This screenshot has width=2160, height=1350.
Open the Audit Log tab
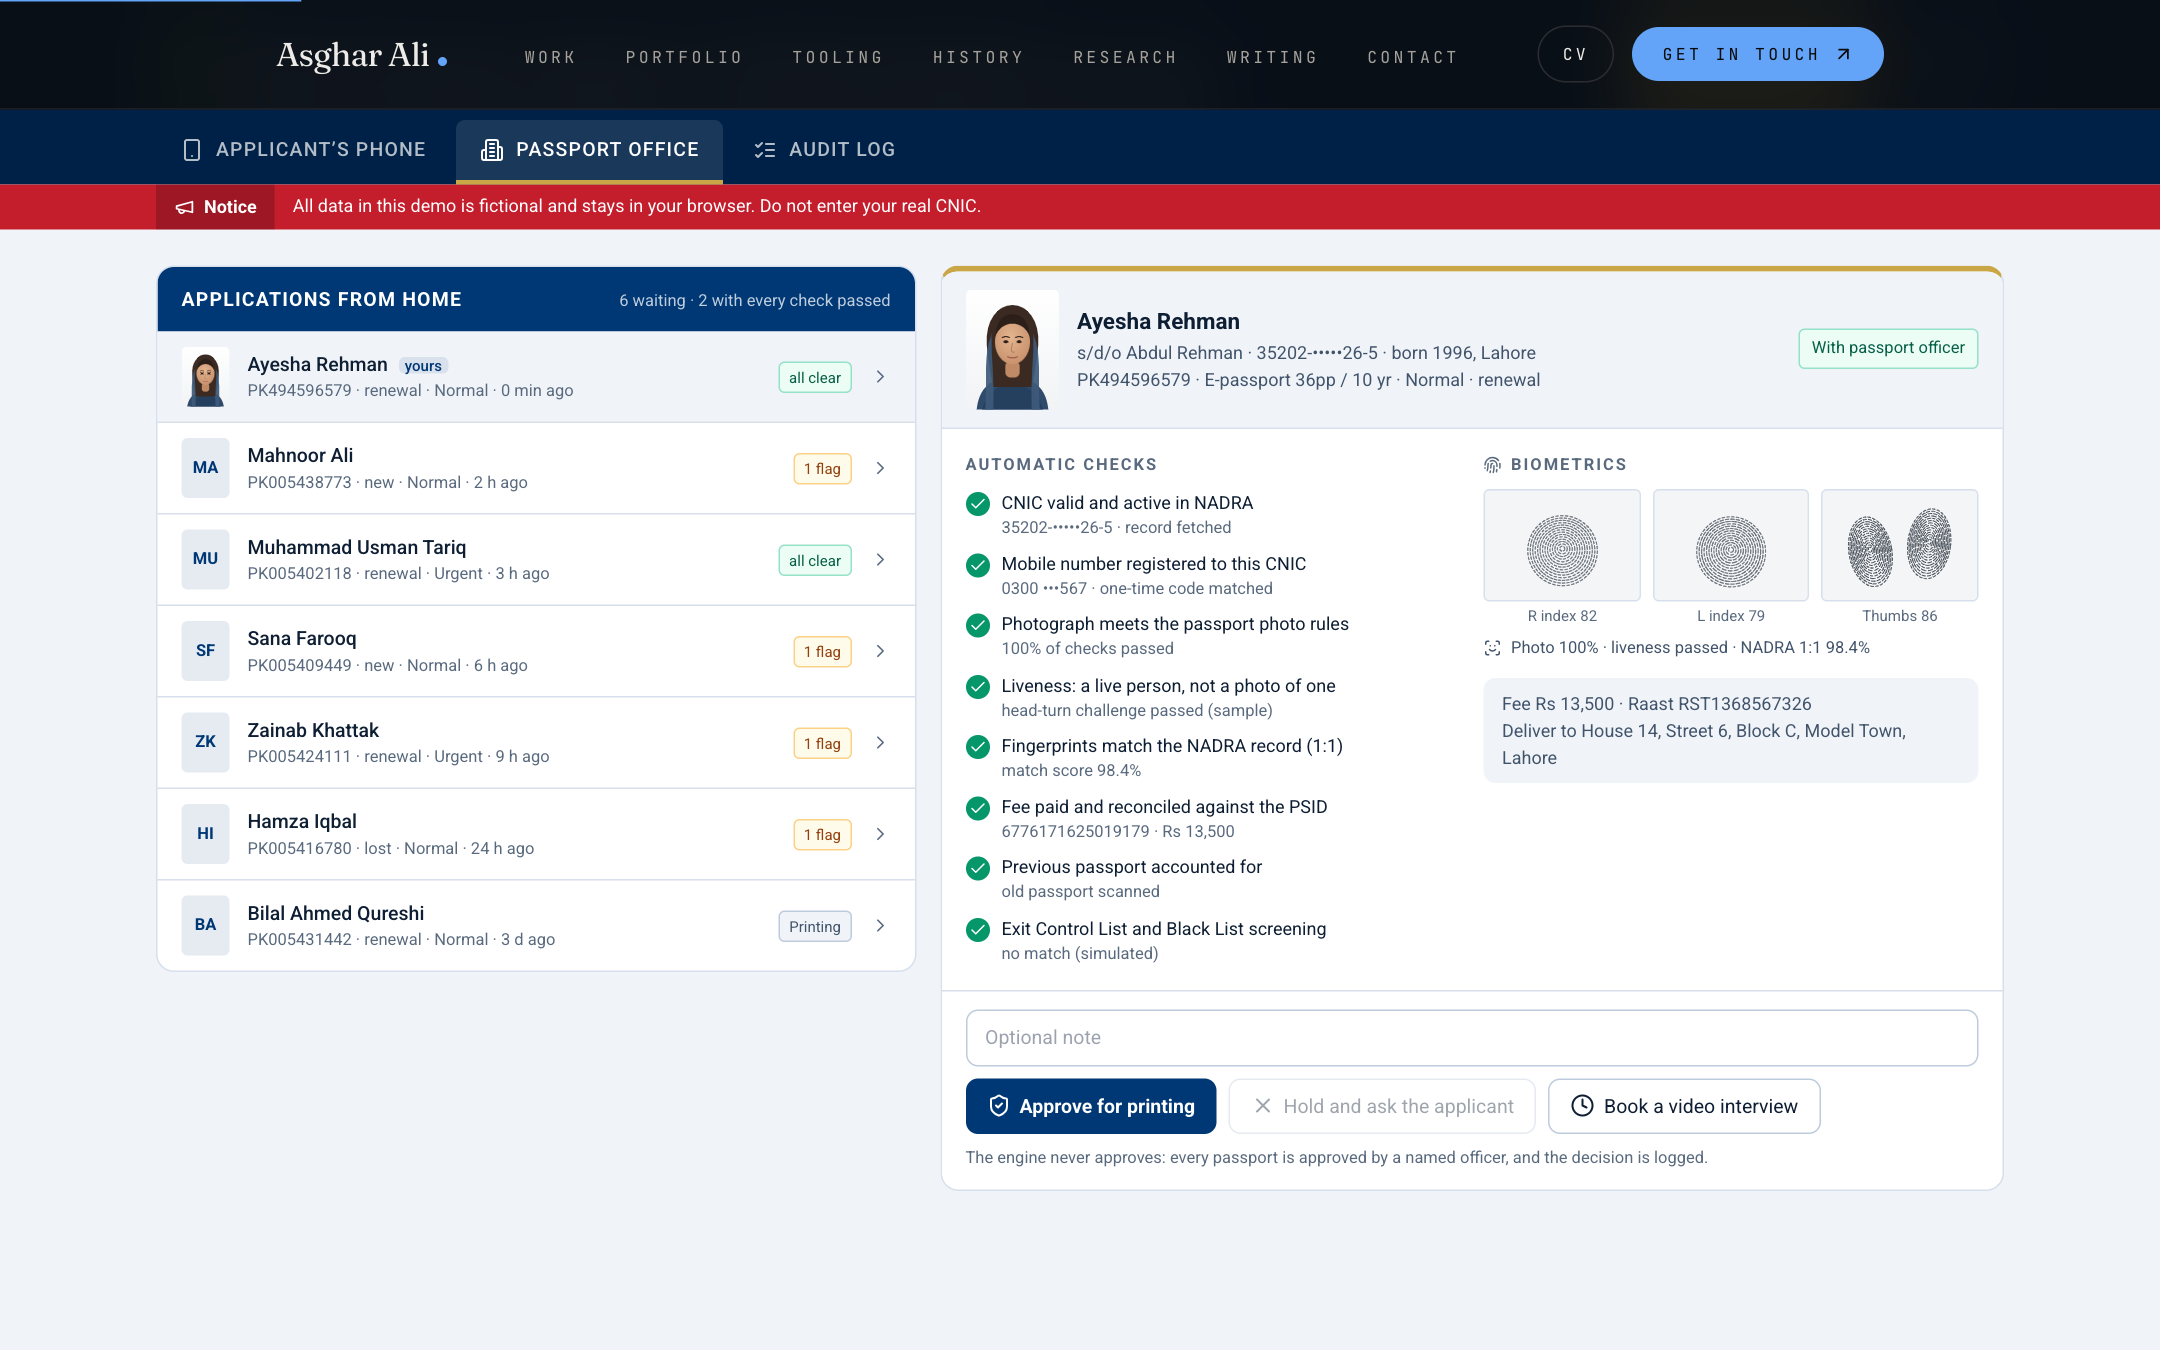tap(824, 150)
